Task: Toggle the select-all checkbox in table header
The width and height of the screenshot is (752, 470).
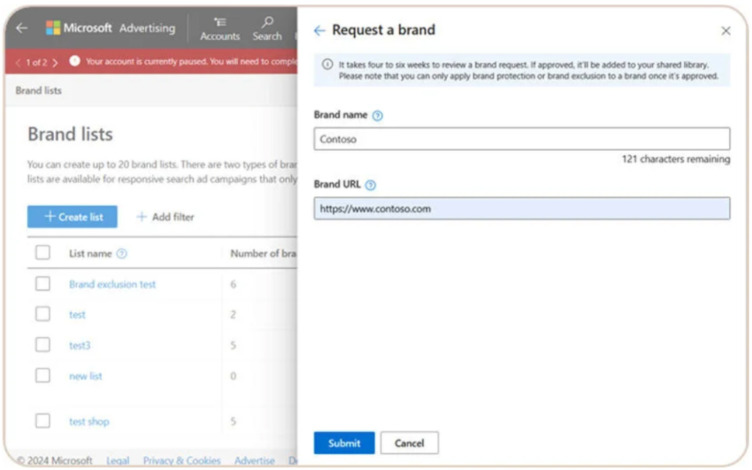Action: click(x=43, y=252)
